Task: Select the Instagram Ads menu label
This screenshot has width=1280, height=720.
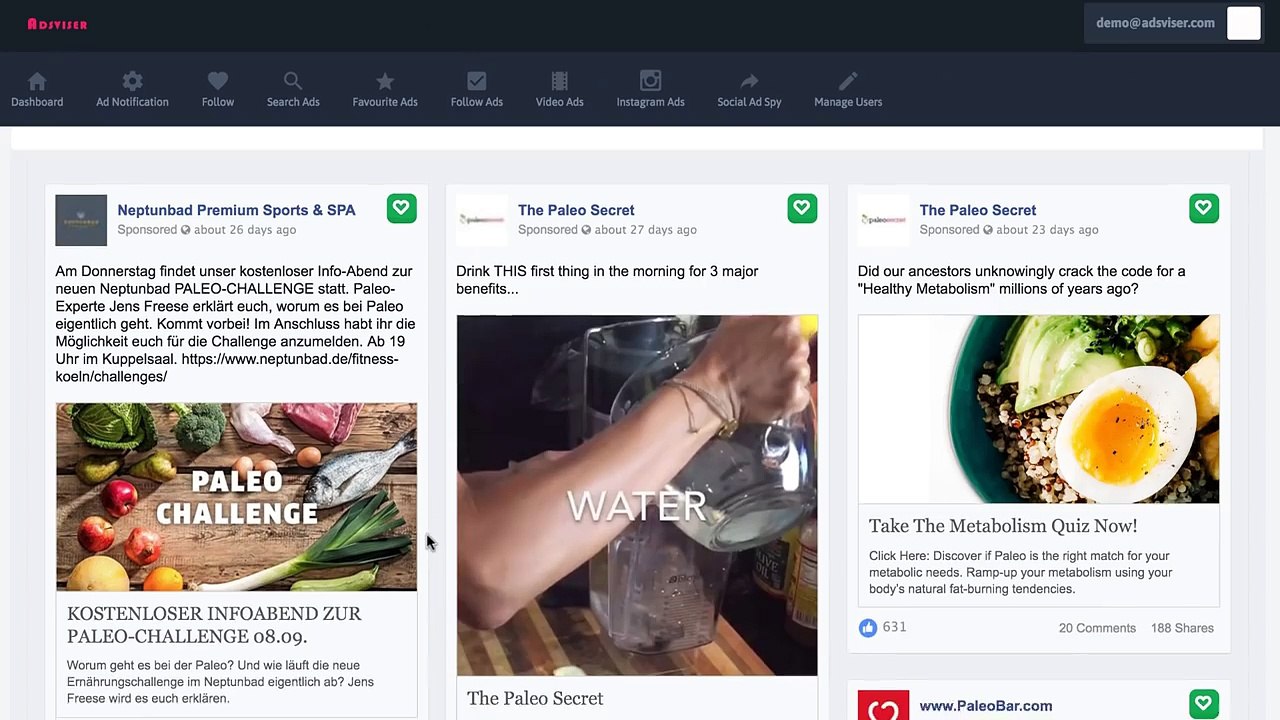Action: [651, 102]
